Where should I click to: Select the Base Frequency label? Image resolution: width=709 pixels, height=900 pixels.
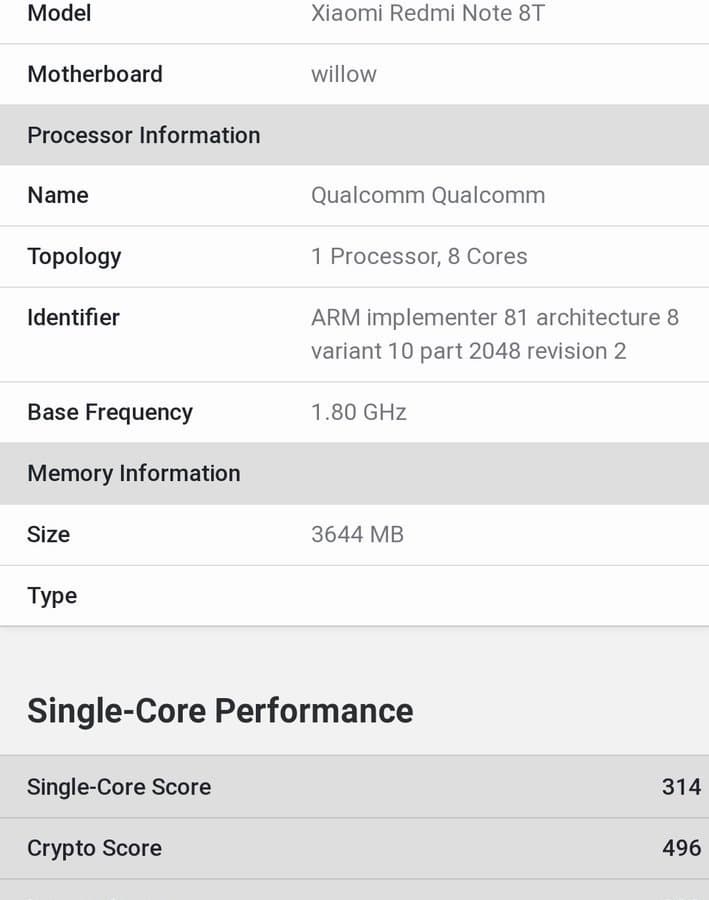pyautogui.click(x=110, y=413)
